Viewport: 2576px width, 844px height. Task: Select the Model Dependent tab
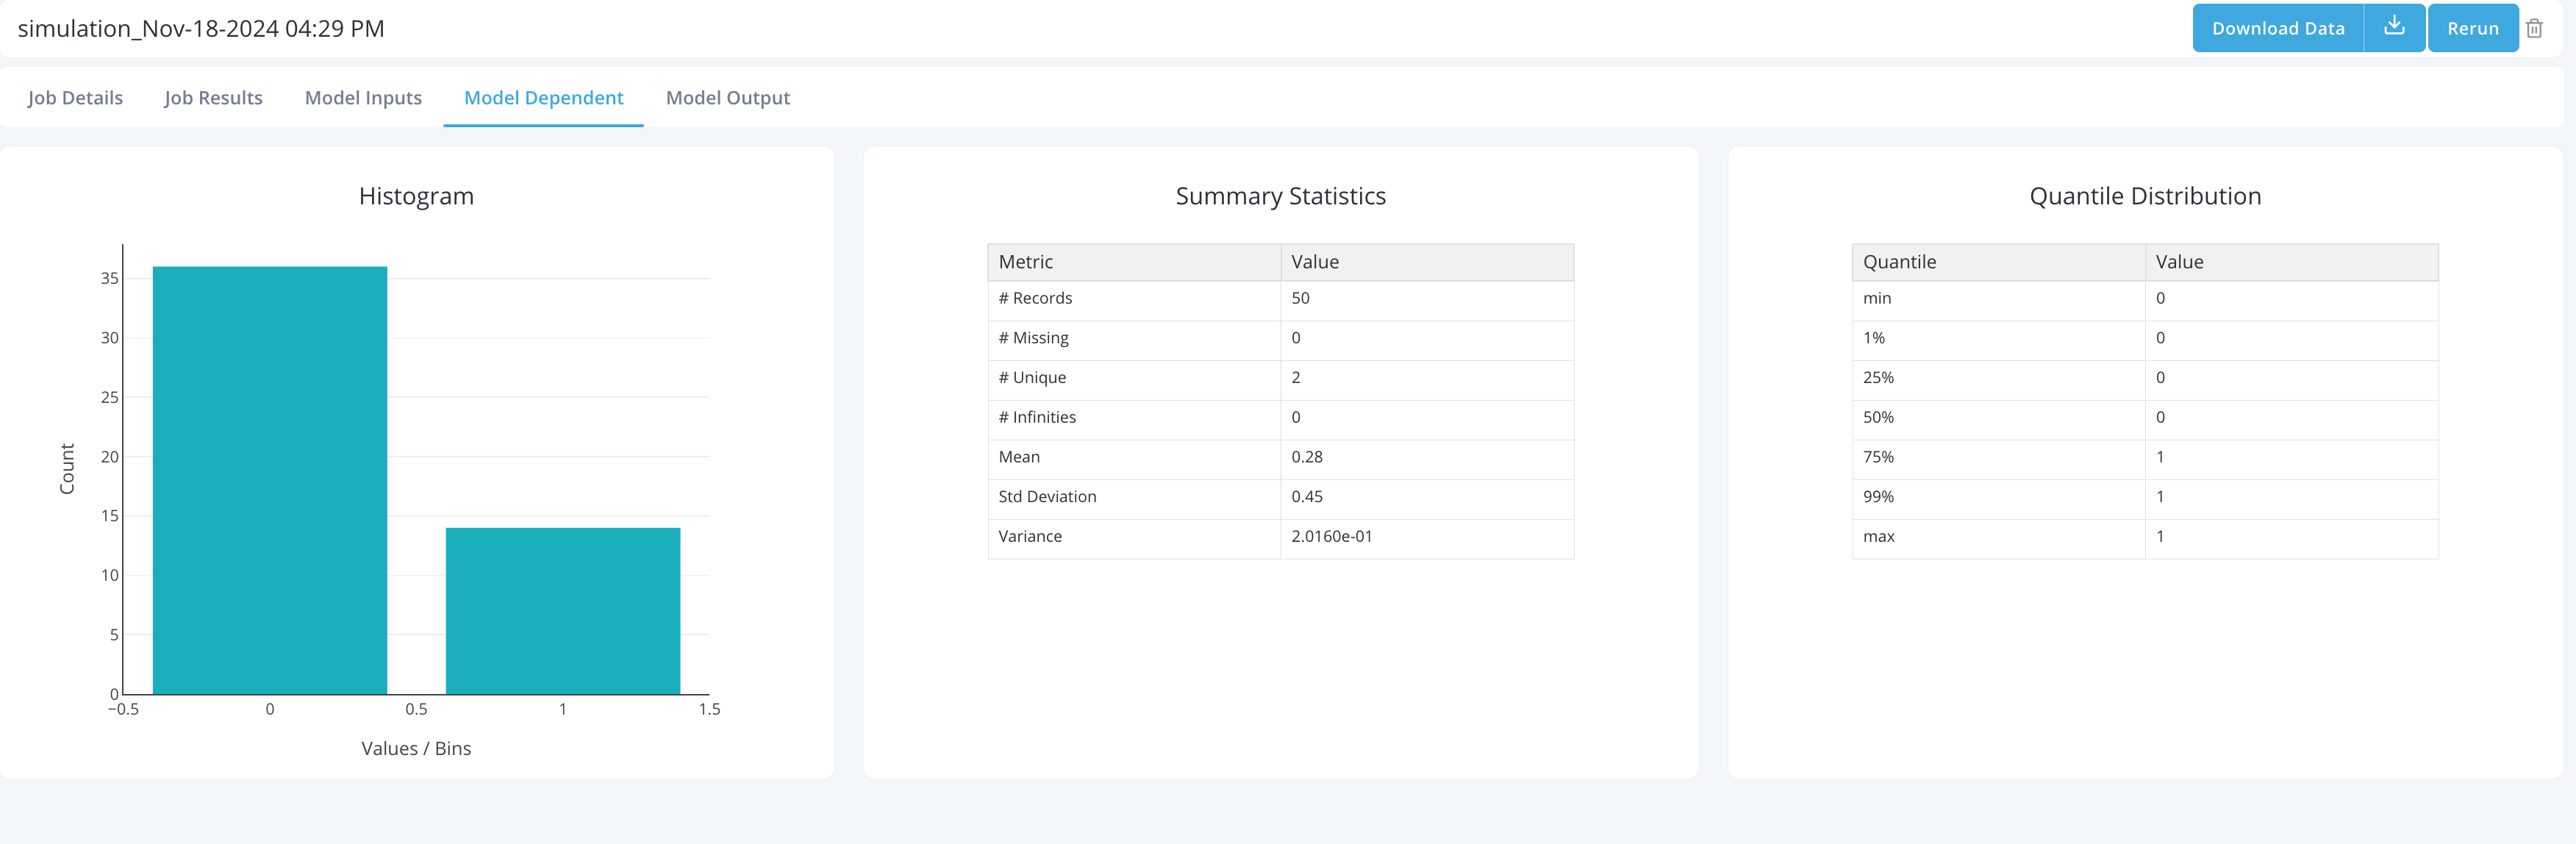543,98
